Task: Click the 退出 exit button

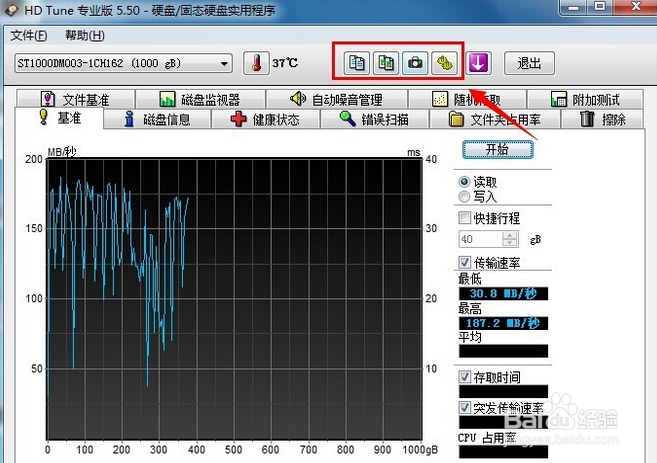Action: tap(529, 63)
